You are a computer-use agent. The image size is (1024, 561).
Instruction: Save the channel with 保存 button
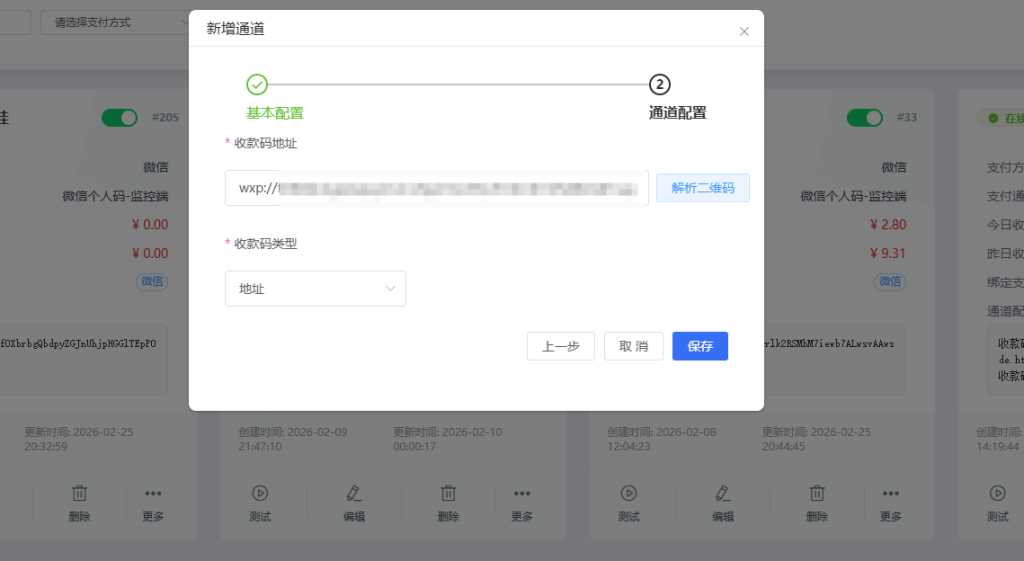pyautogui.click(x=700, y=346)
